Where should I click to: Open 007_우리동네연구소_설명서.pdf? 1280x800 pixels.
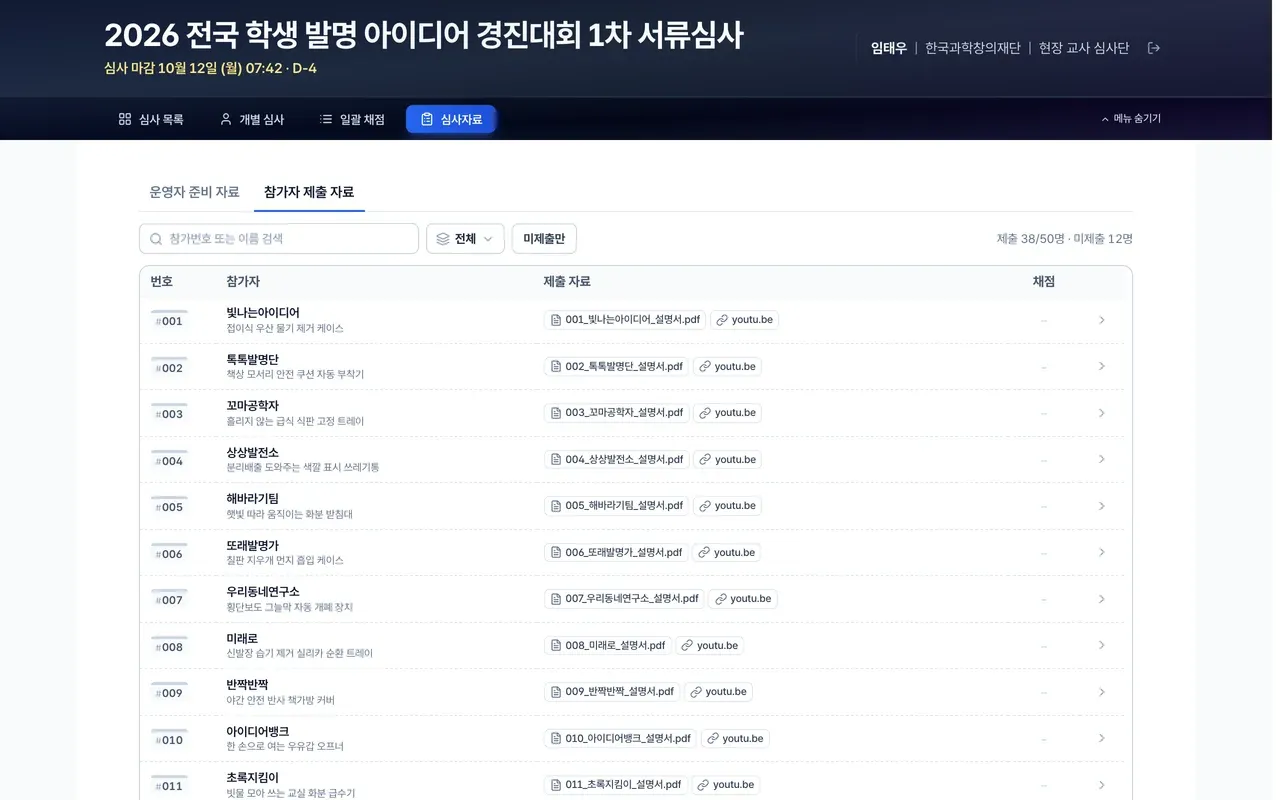point(624,599)
